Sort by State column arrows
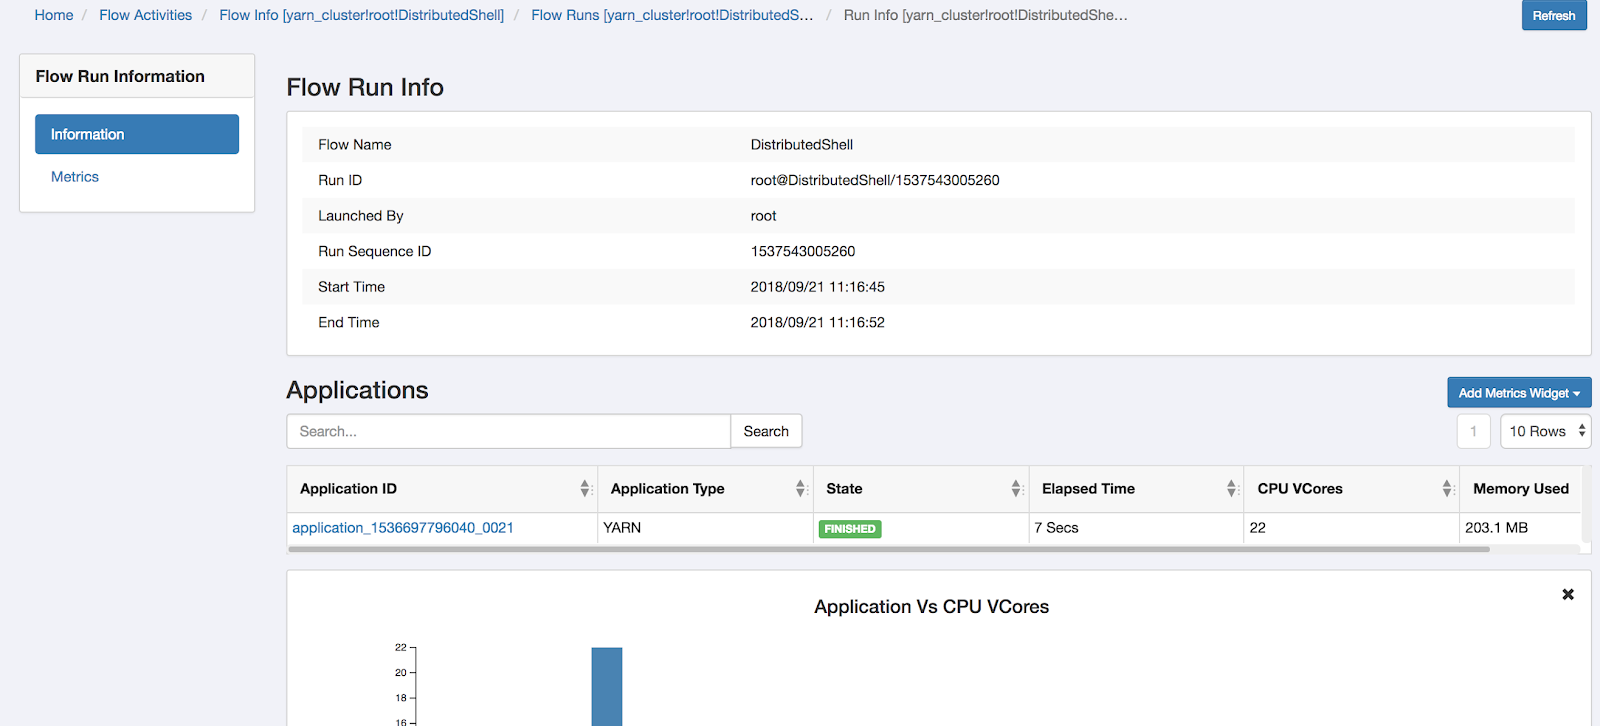Image resolution: width=1600 pixels, height=726 pixels. point(1016,489)
